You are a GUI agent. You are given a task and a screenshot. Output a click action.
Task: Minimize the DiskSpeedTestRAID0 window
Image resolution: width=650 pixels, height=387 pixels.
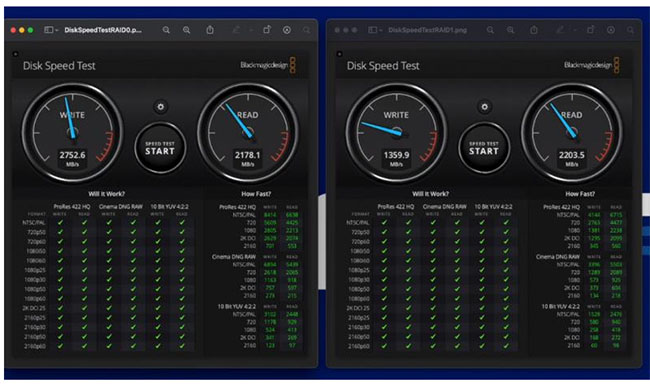[x=22, y=30]
